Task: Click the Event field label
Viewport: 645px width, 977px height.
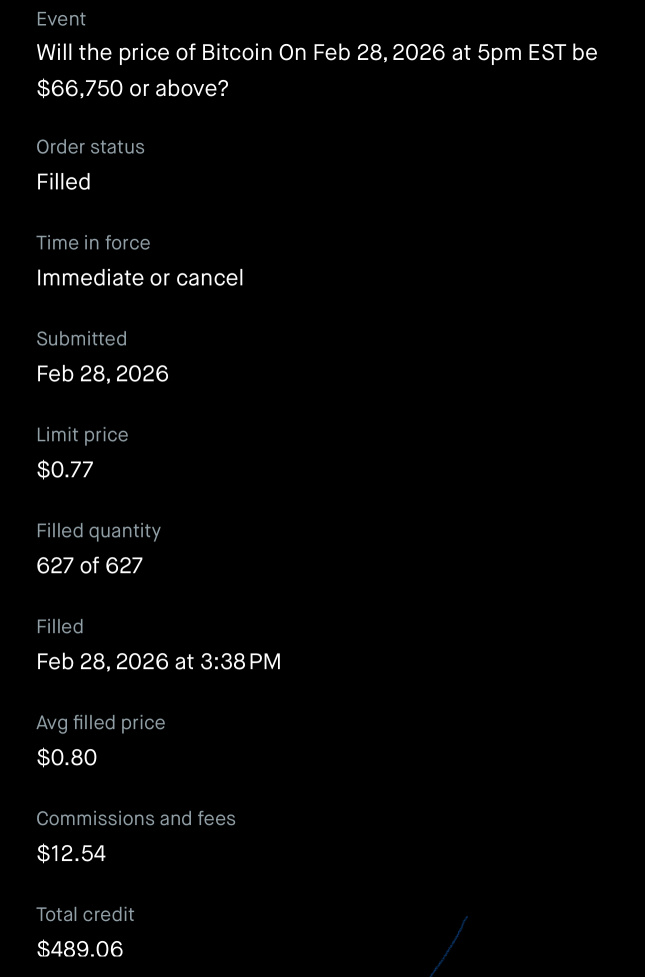Action: pos(61,19)
